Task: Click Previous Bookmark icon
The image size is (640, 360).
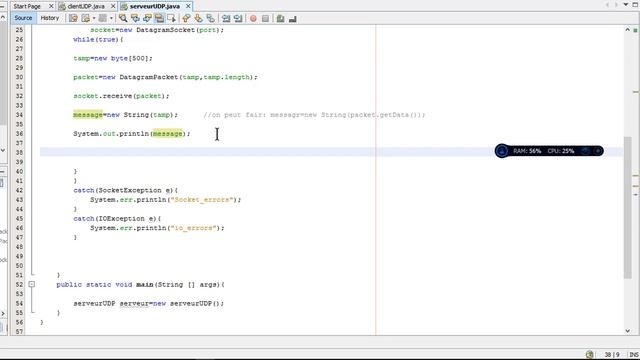Action: click(186, 18)
